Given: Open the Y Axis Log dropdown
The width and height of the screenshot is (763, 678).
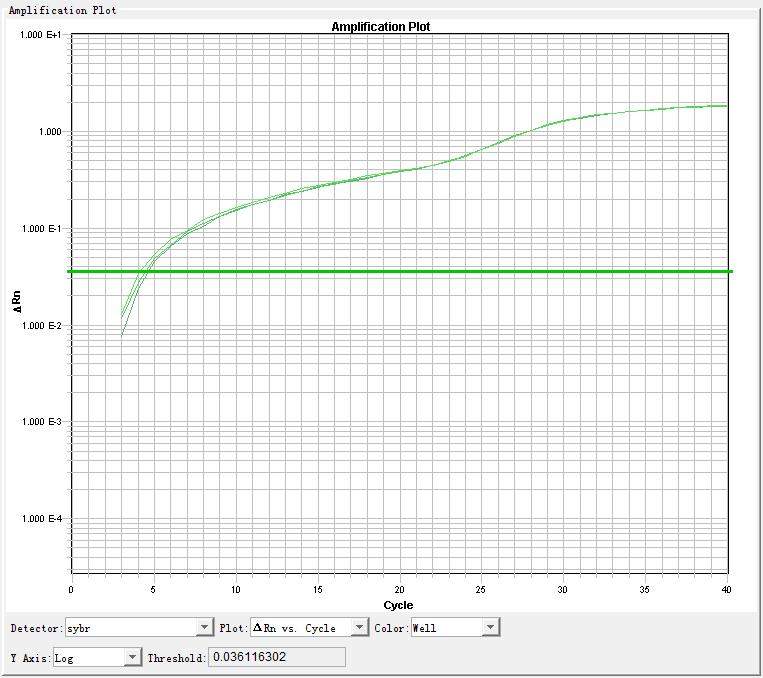Looking at the screenshot, I should pos(97,658).
